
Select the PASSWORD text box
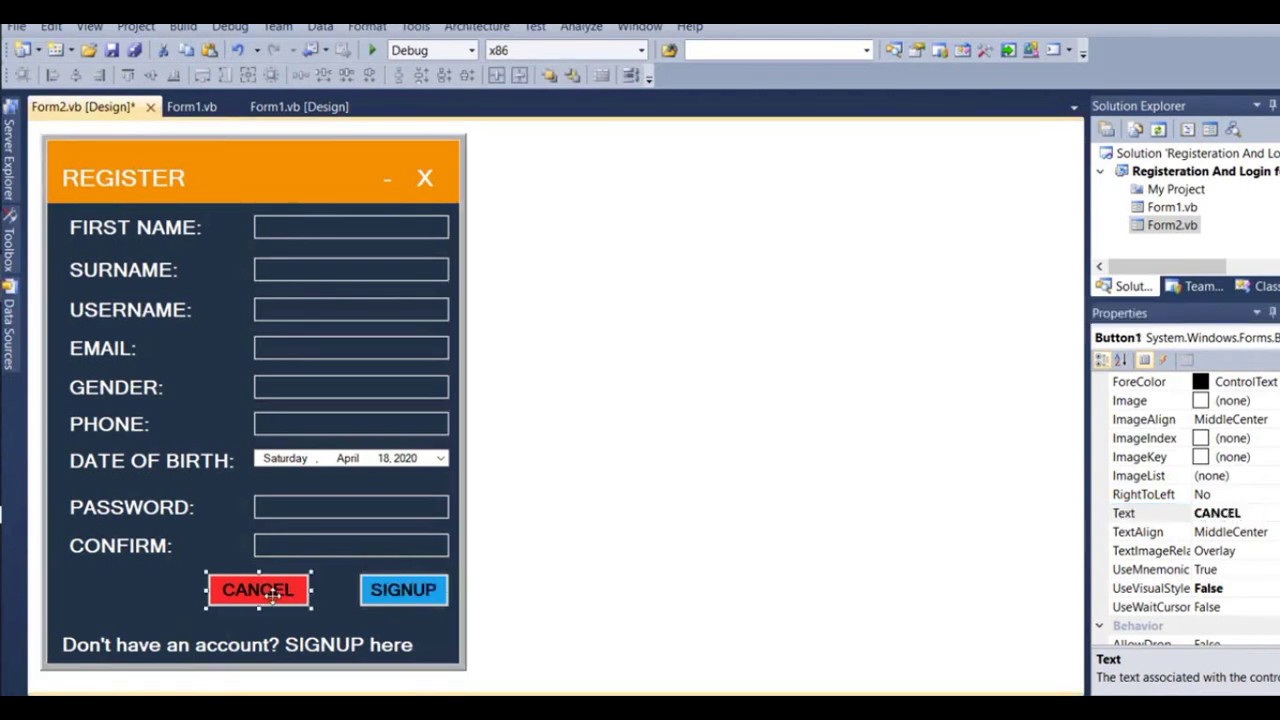point(351,507)
